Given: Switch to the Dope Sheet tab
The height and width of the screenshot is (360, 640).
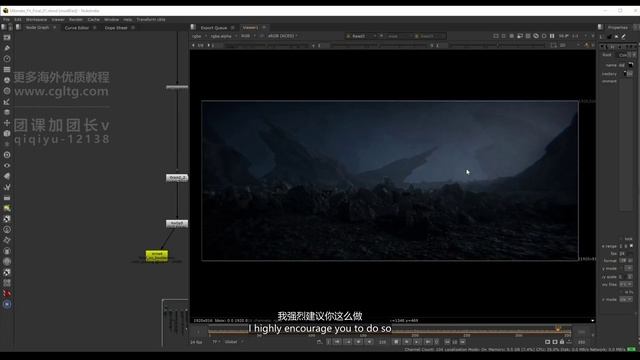Looking at the screenshot, I should point(116,28).
